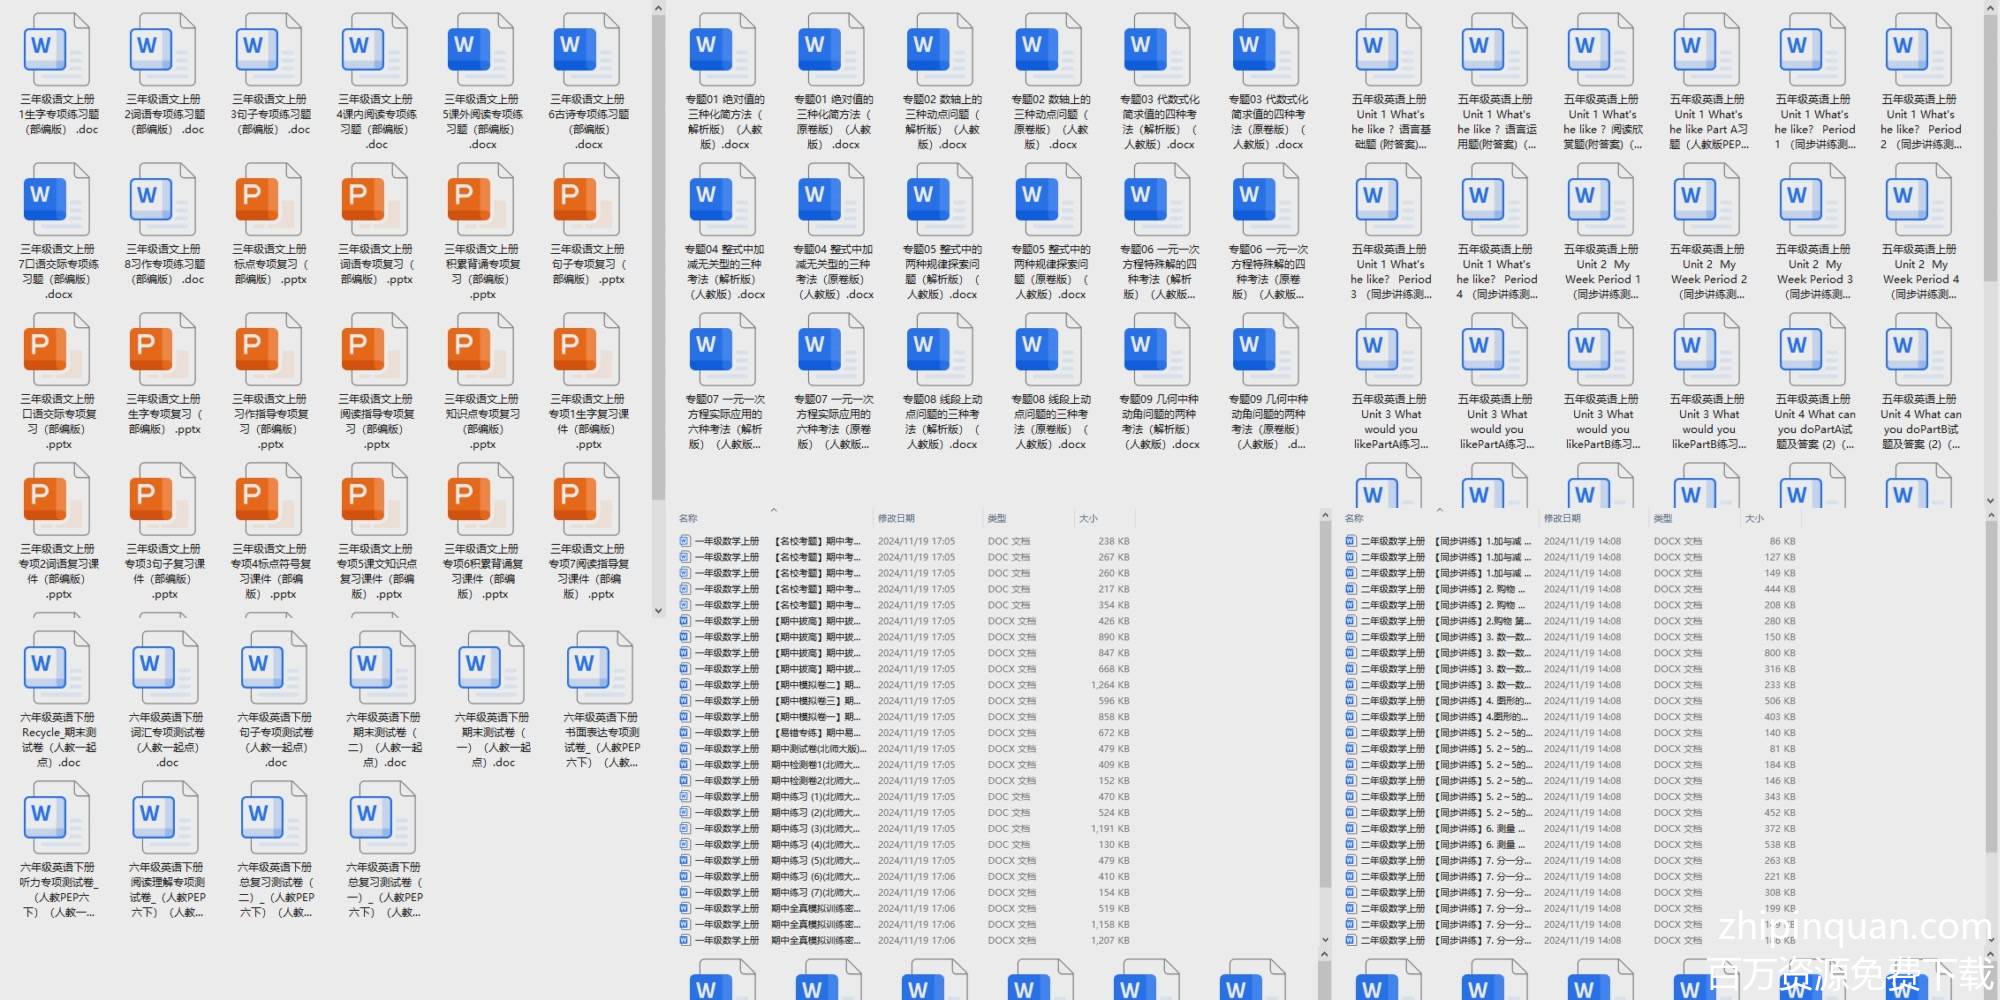2000x1000 pixels.
Task: Select the 【易错专练】 file row
Action: coord(815,733)
